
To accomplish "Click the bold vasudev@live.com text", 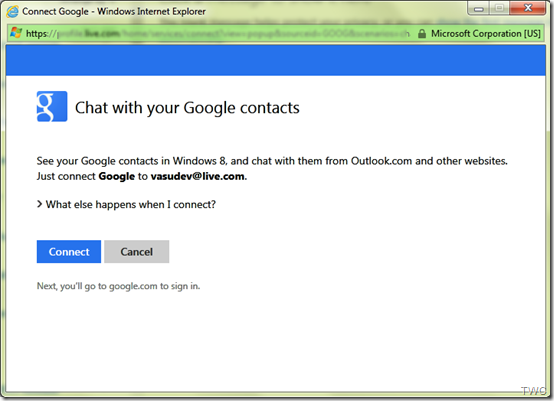I will pyautogui.click(x=198, y=176).
